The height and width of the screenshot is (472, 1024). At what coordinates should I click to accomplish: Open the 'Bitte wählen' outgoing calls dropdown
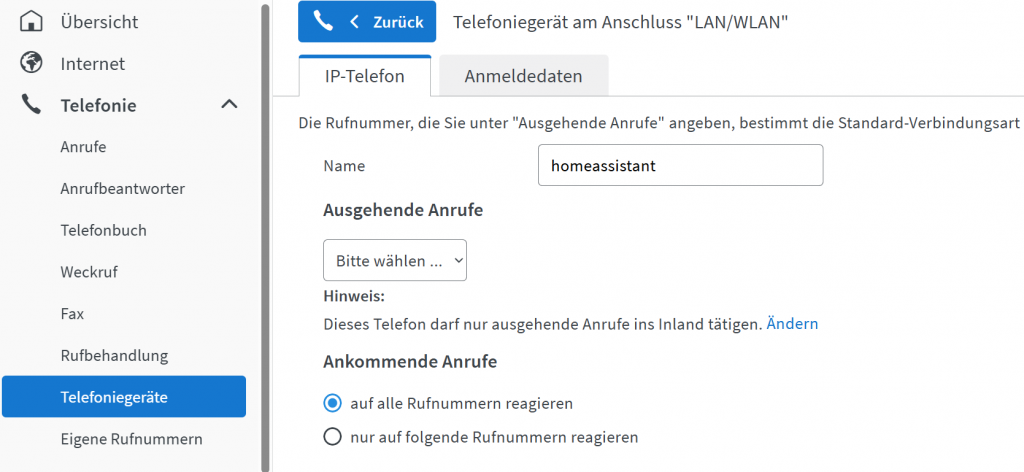tap(395, 261)
